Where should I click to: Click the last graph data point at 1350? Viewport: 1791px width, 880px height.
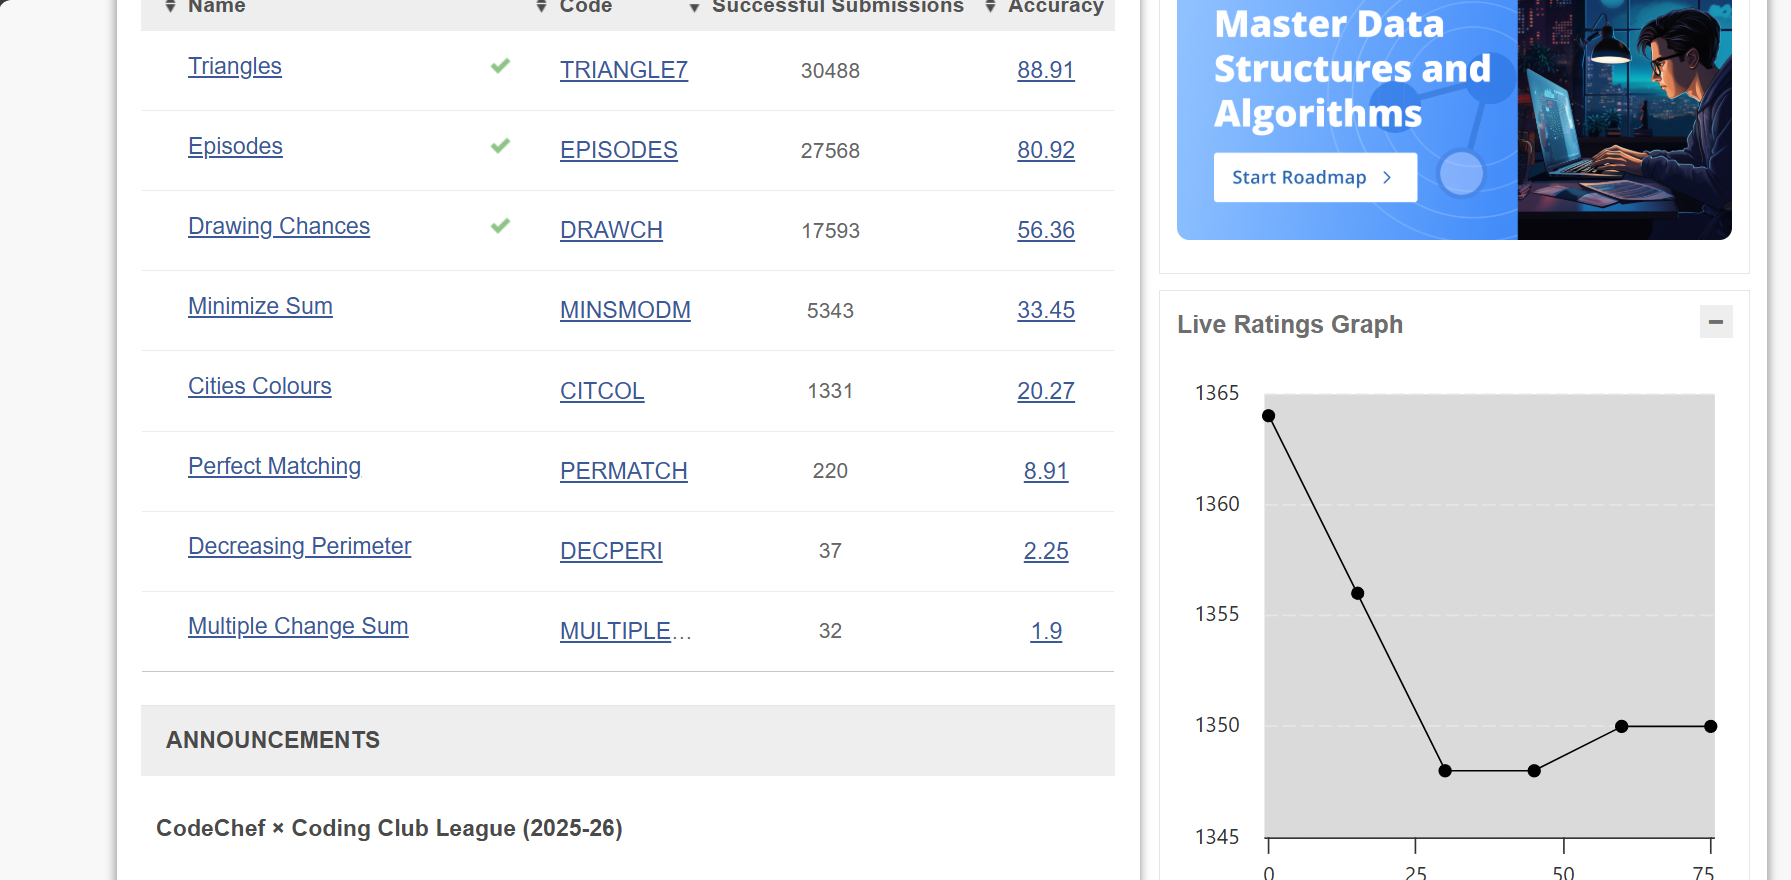pyautogui.click(x=1710, y=726)
